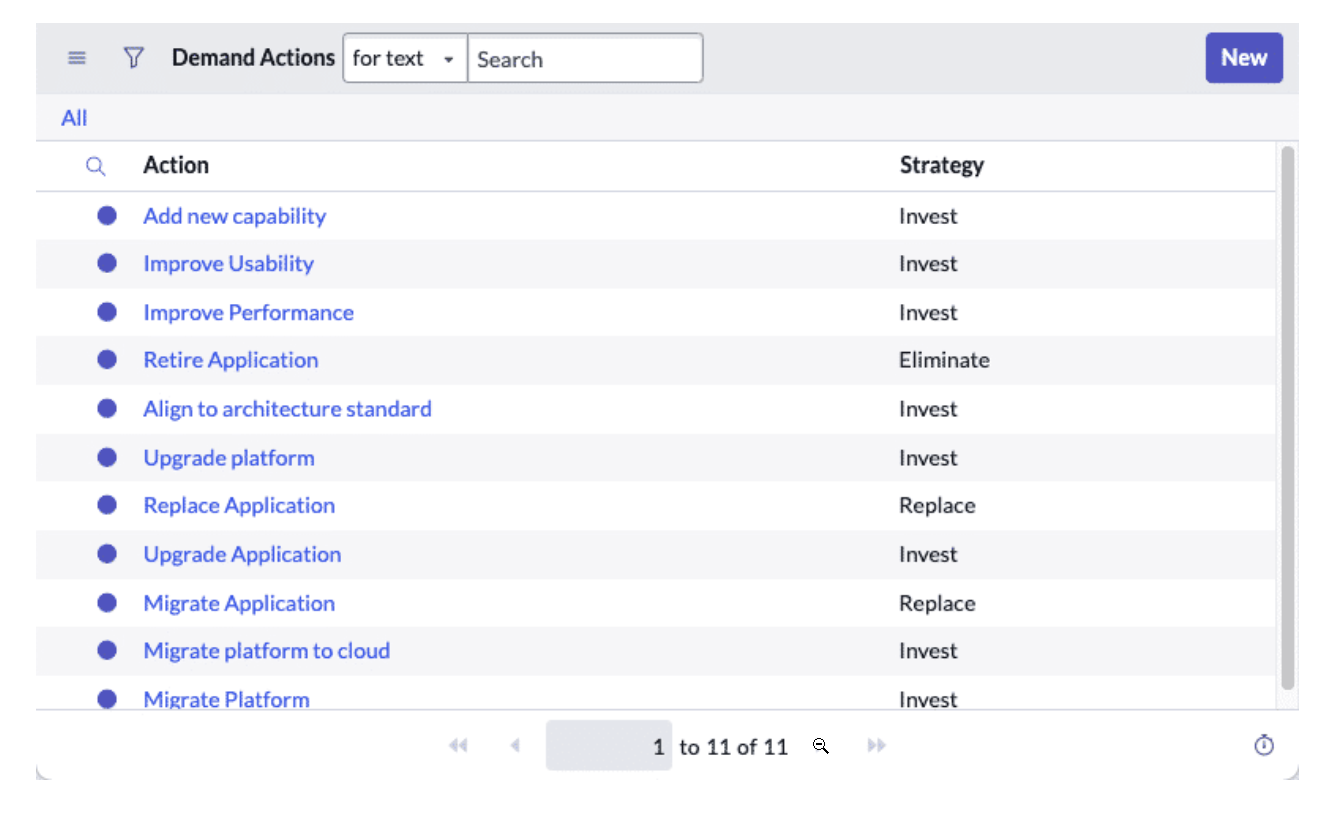This screenshot has height=818, width=1344.
Task: Click the response time clock icon
Action: point(1264,745)
